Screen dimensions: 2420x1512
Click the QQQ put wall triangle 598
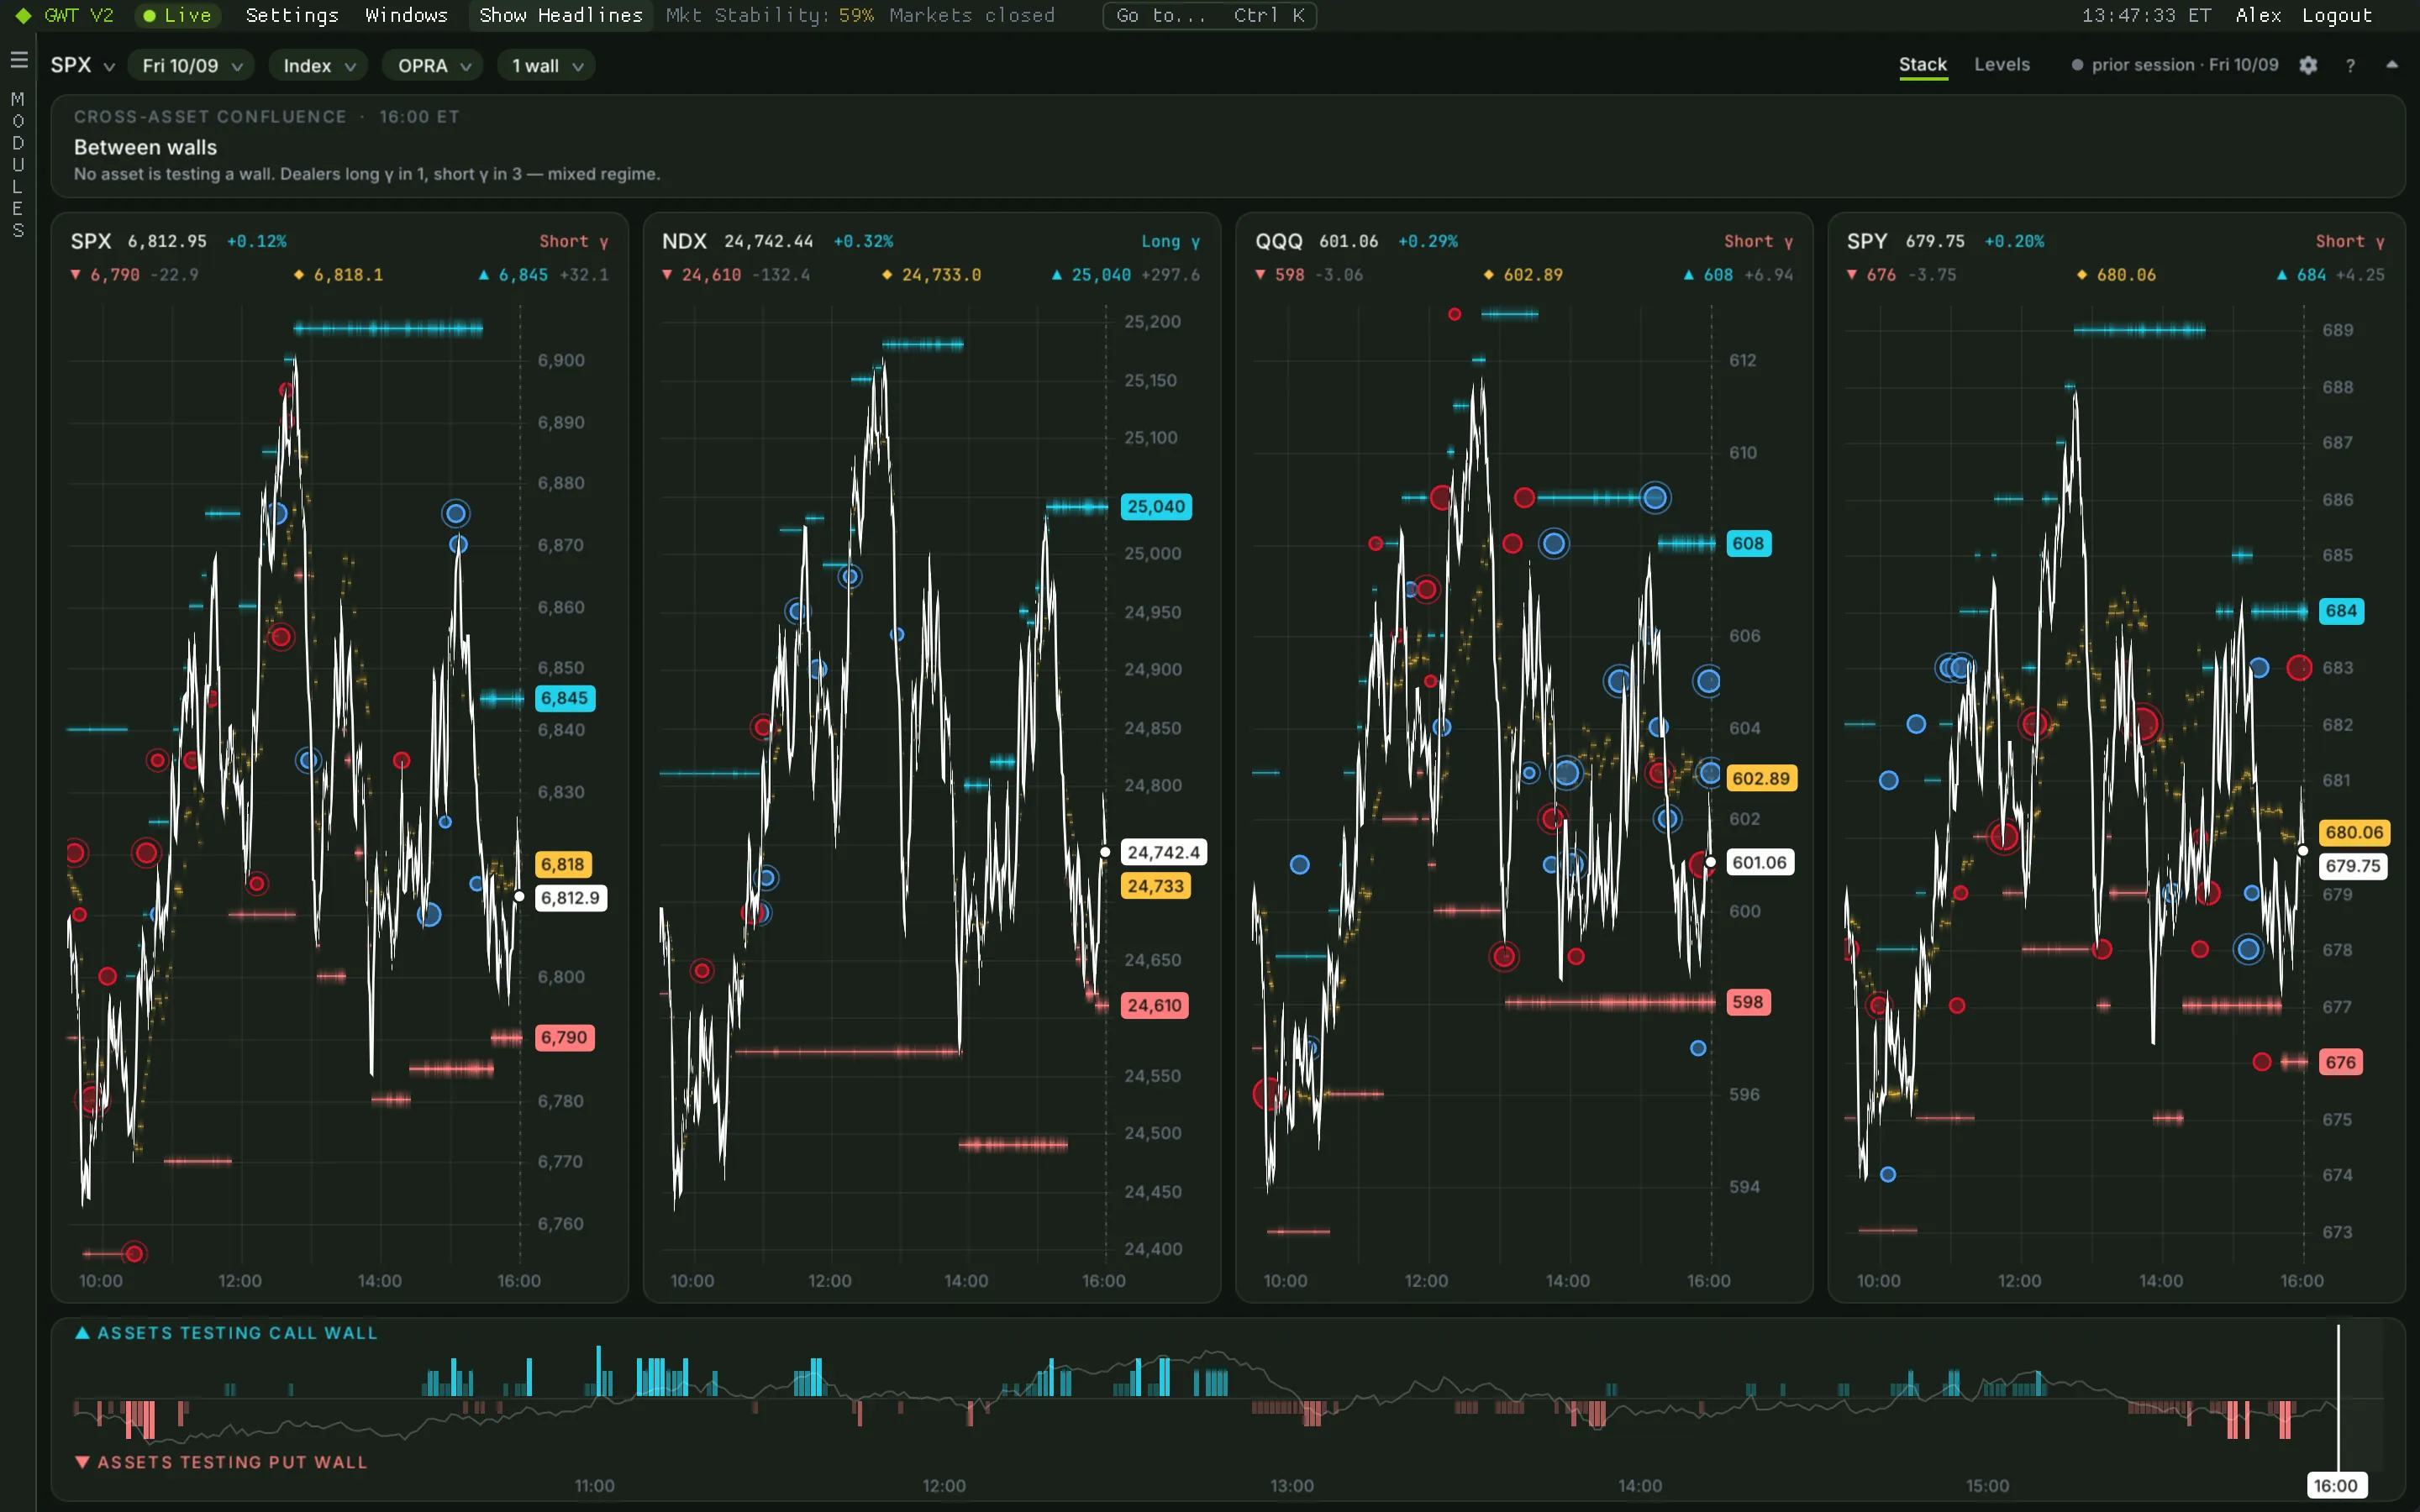point(1260,274)
